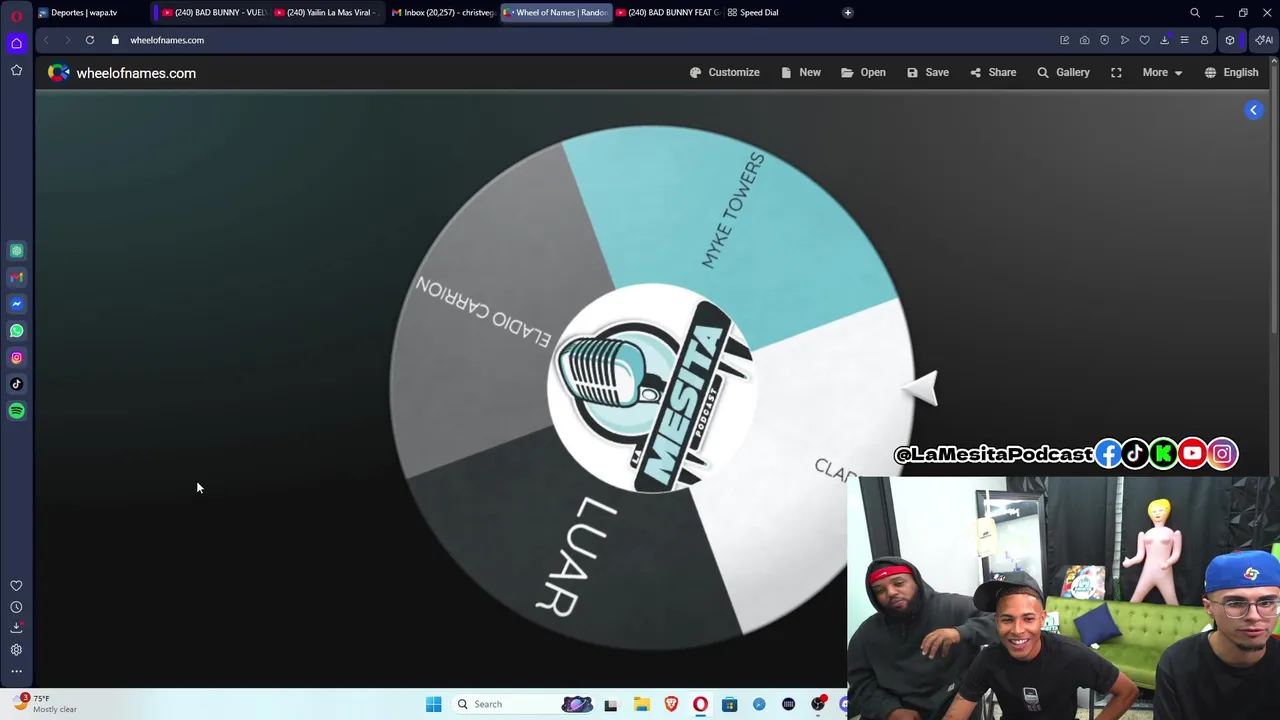Open the browser downloads toolbar icon
The height and width of the screenshot is (720, 1280).
point(1164,40)
